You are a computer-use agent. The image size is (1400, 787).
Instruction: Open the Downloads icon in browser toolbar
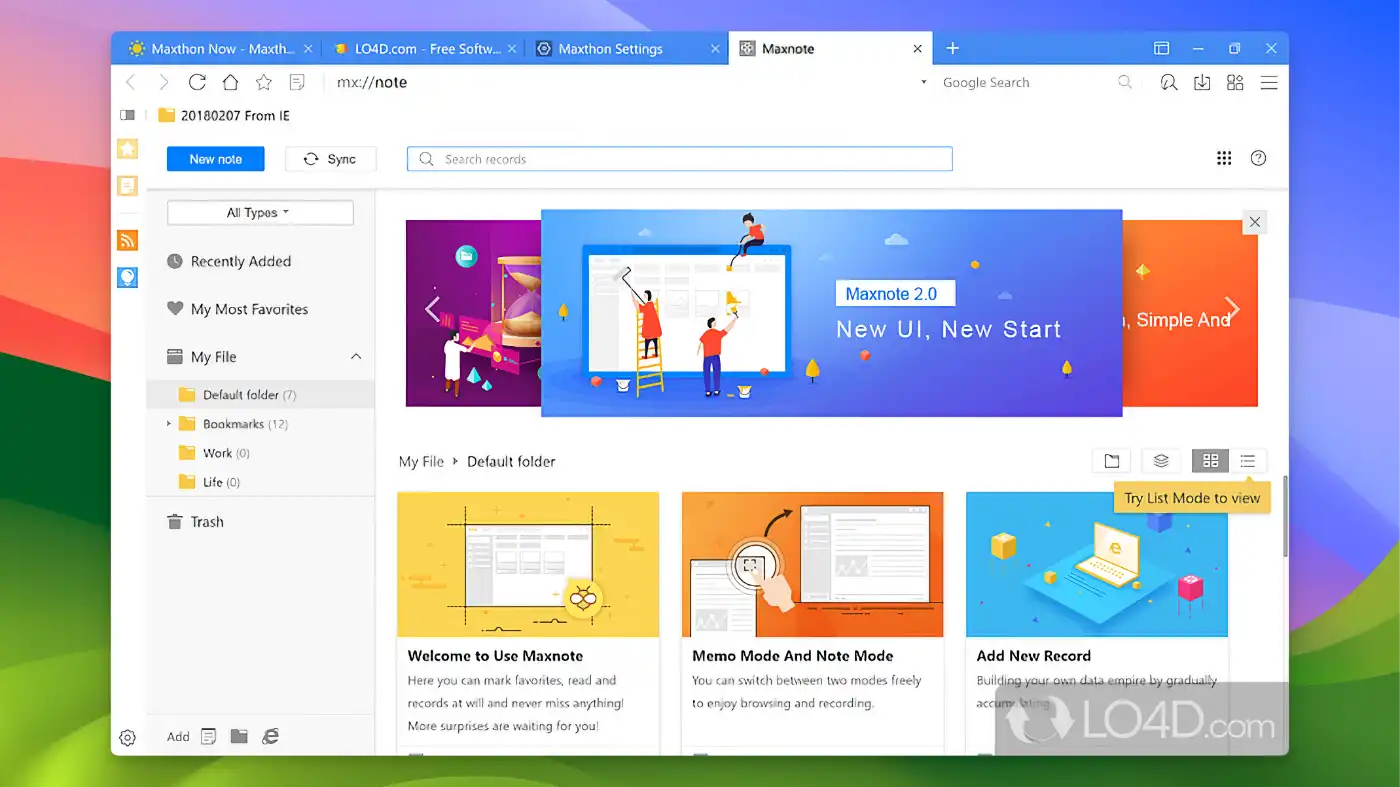pos(1202,82)
